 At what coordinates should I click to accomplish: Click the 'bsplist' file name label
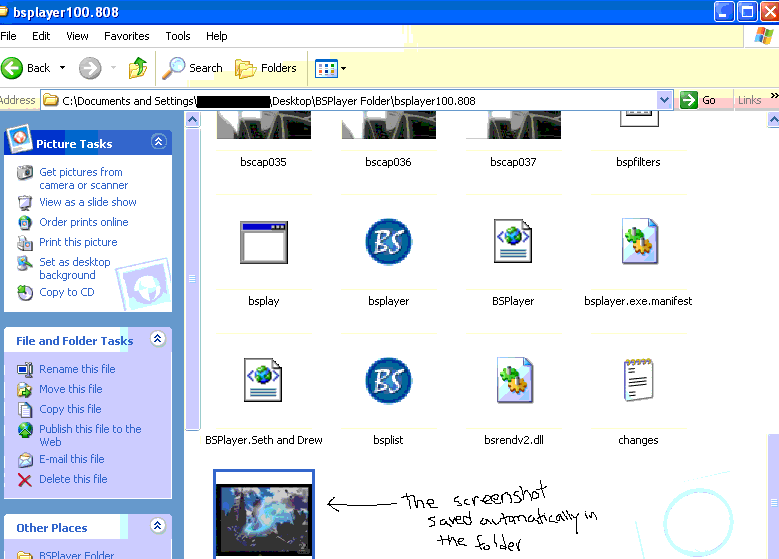[389, 440]
